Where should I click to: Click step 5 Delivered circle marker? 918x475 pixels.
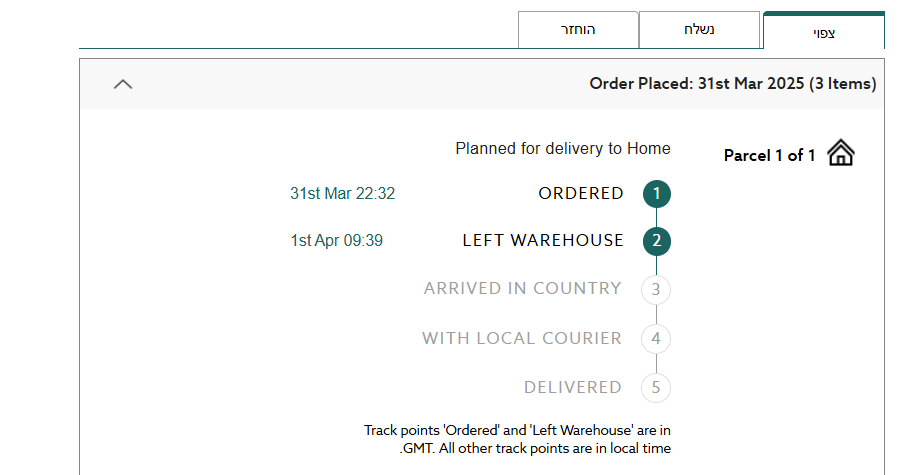[x=656, y=388]
